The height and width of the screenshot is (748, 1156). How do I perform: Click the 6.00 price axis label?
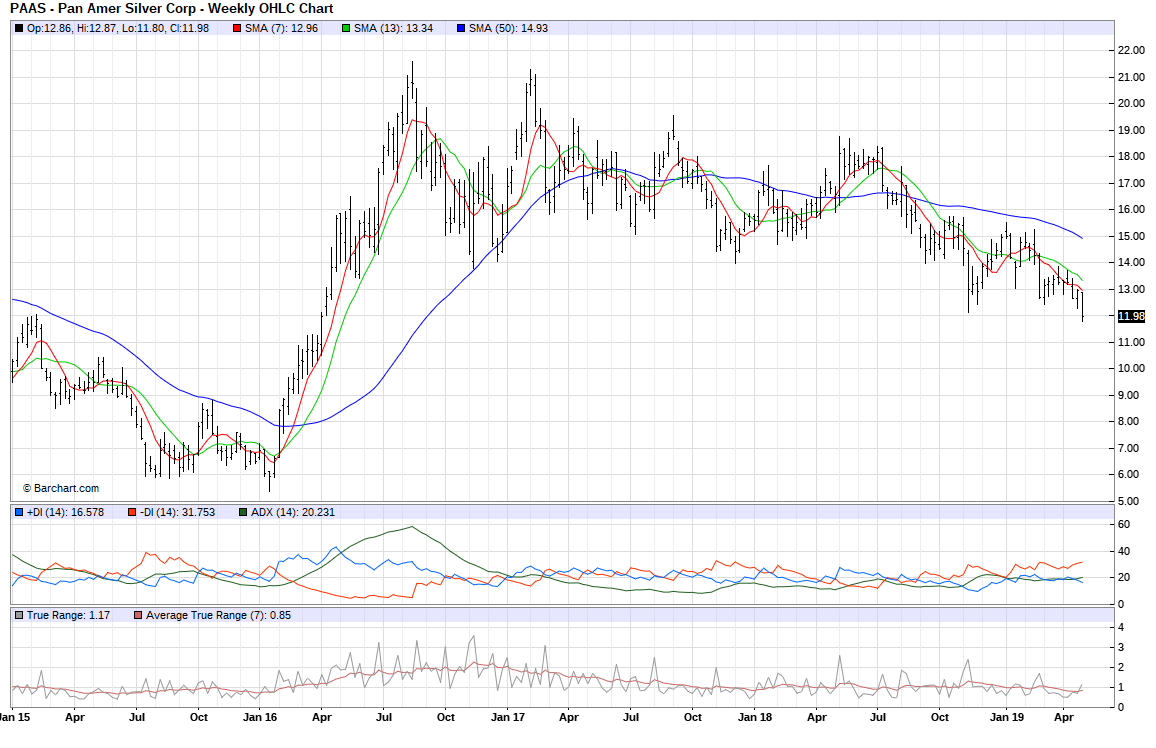tap(1128, 475)
